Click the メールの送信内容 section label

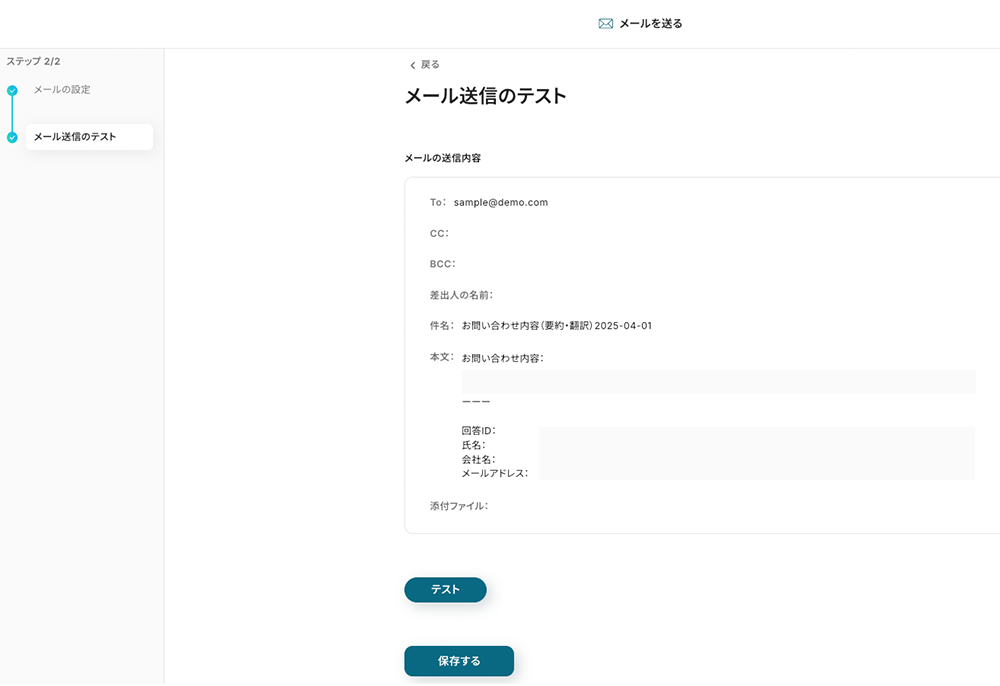click(443, 158)
